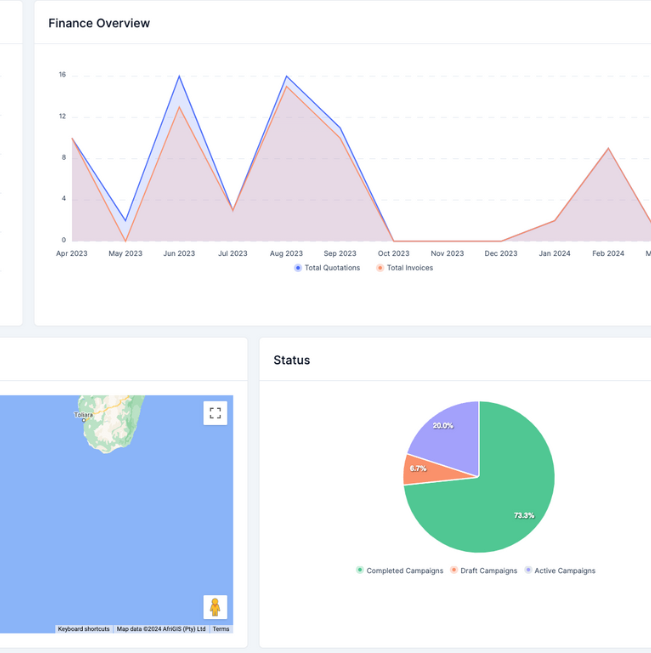This screenshot has width=651, height=653.
Task: Toggle Draft Campaigns in the Status legend
Action: tap(484, 571)
